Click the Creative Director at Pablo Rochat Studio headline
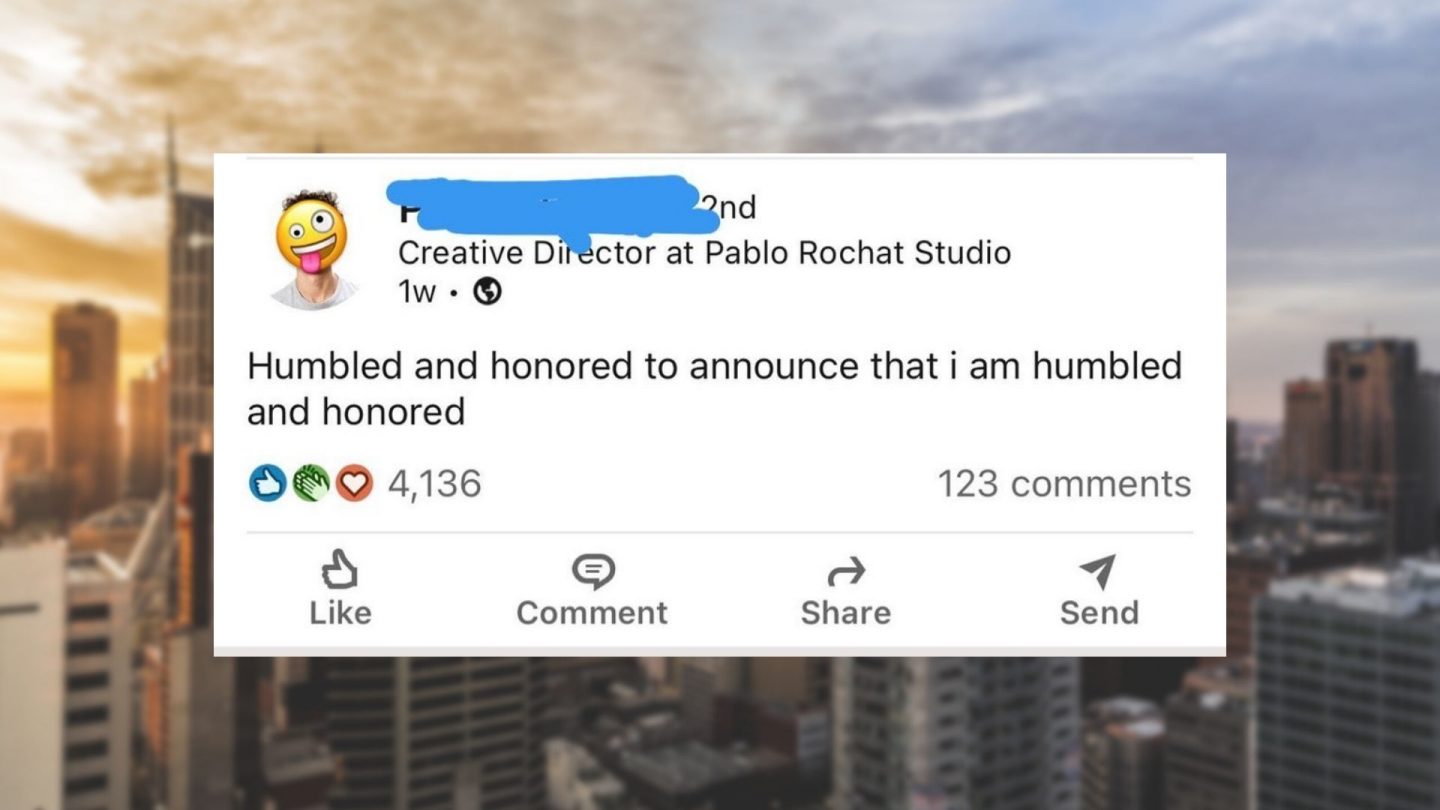 [704, 253]
